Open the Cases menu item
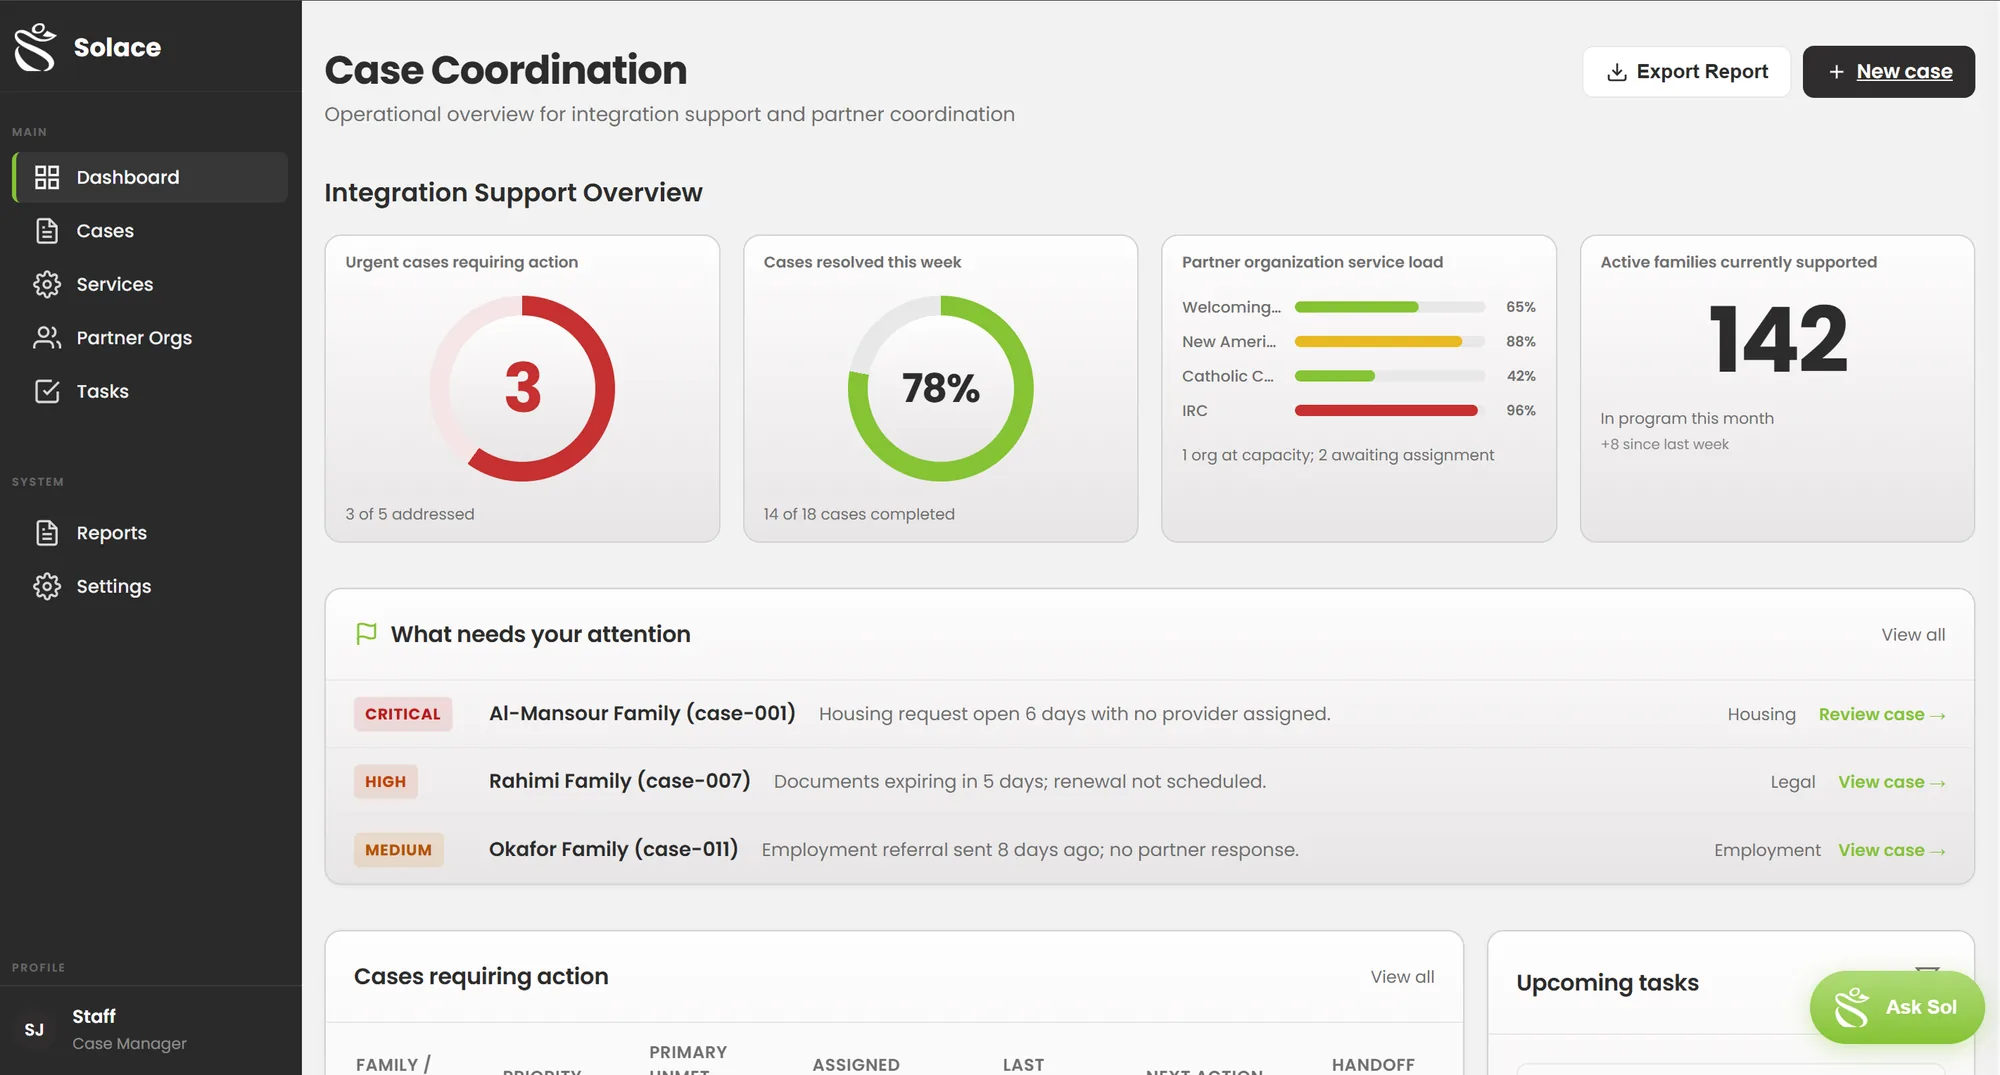Image resolution: width=2000 pixels, height=1075 pixels. point(150,231)
